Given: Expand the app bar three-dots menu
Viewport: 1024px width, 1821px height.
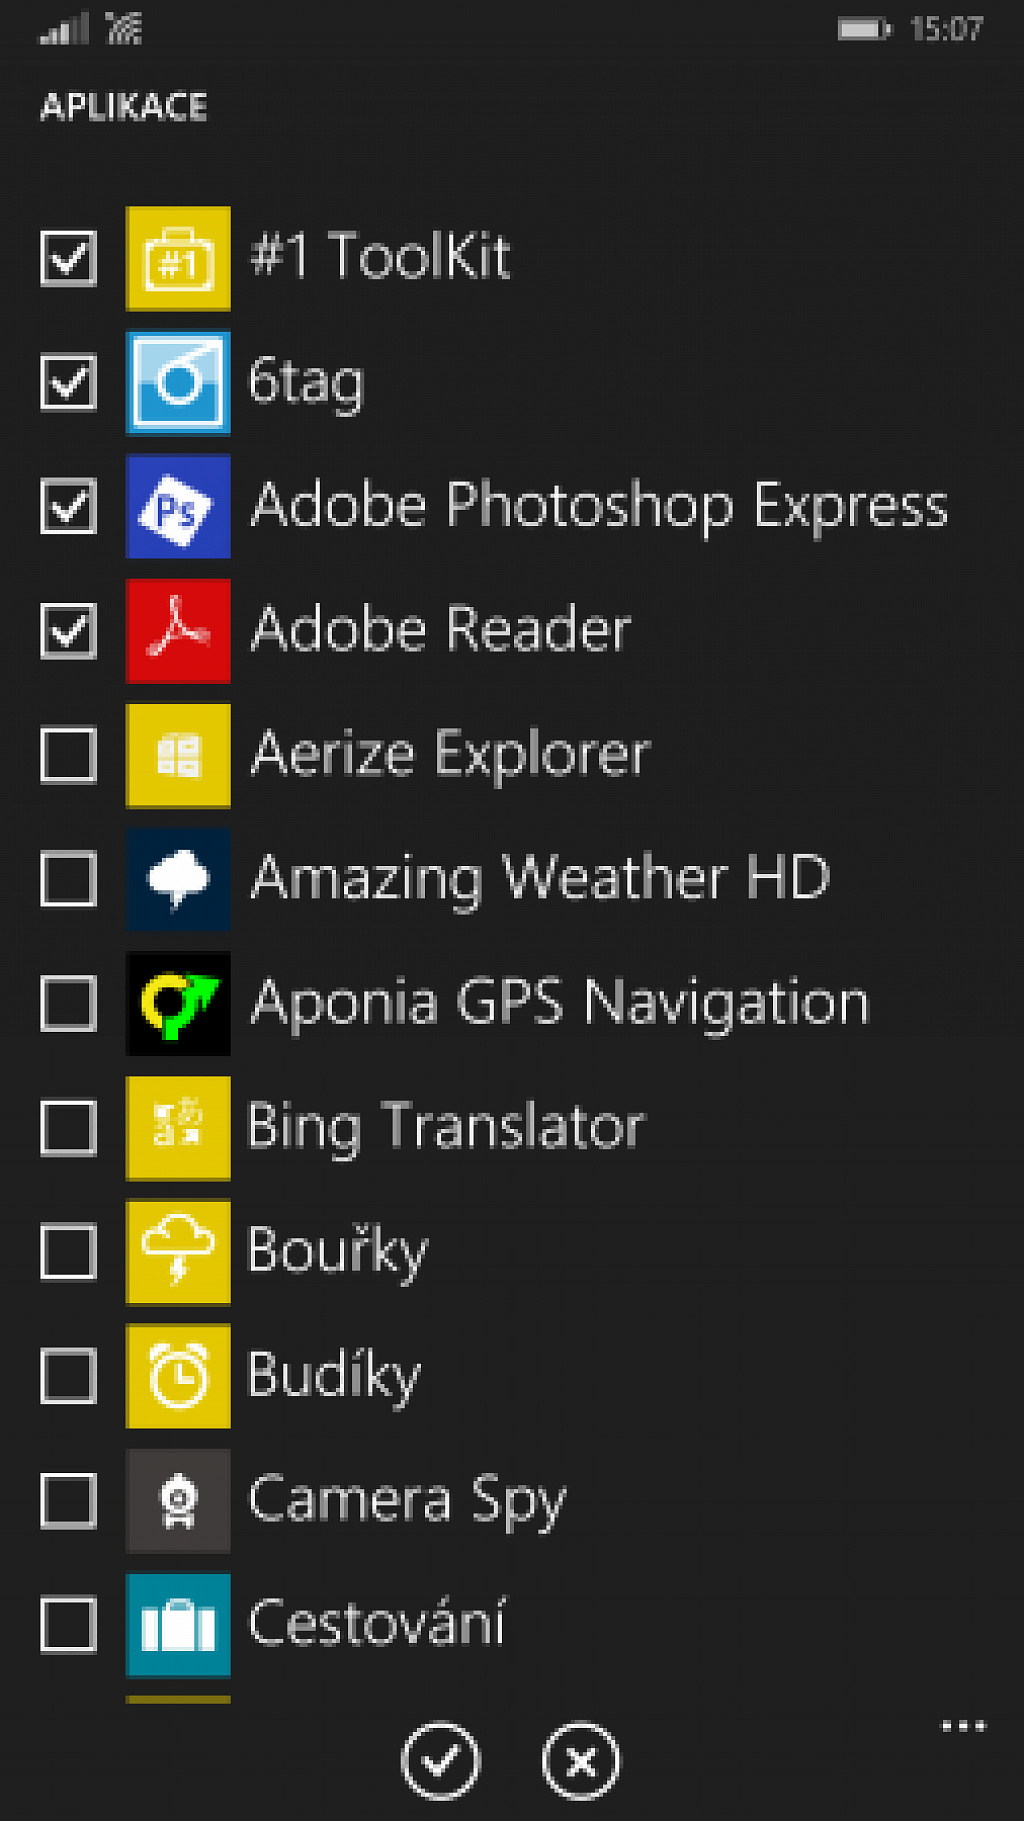Looking at the screenshot, I should (x=964, y=1726).
